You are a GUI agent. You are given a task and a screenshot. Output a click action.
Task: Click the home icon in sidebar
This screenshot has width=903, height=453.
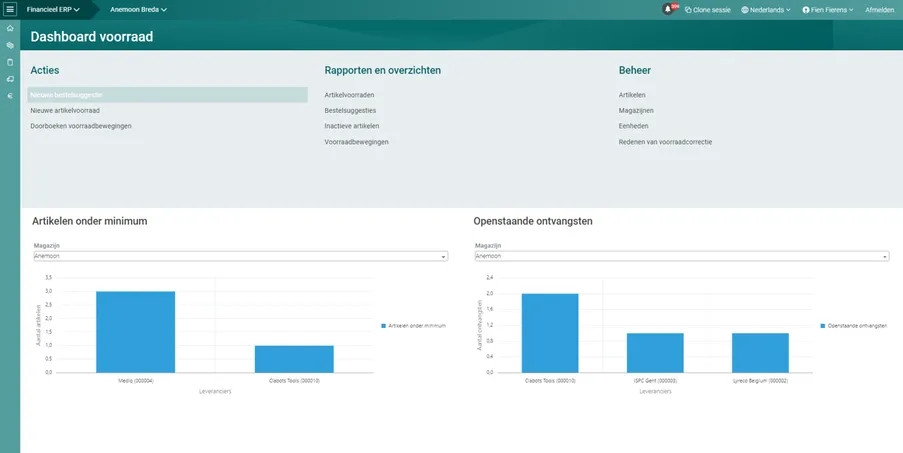10,28
